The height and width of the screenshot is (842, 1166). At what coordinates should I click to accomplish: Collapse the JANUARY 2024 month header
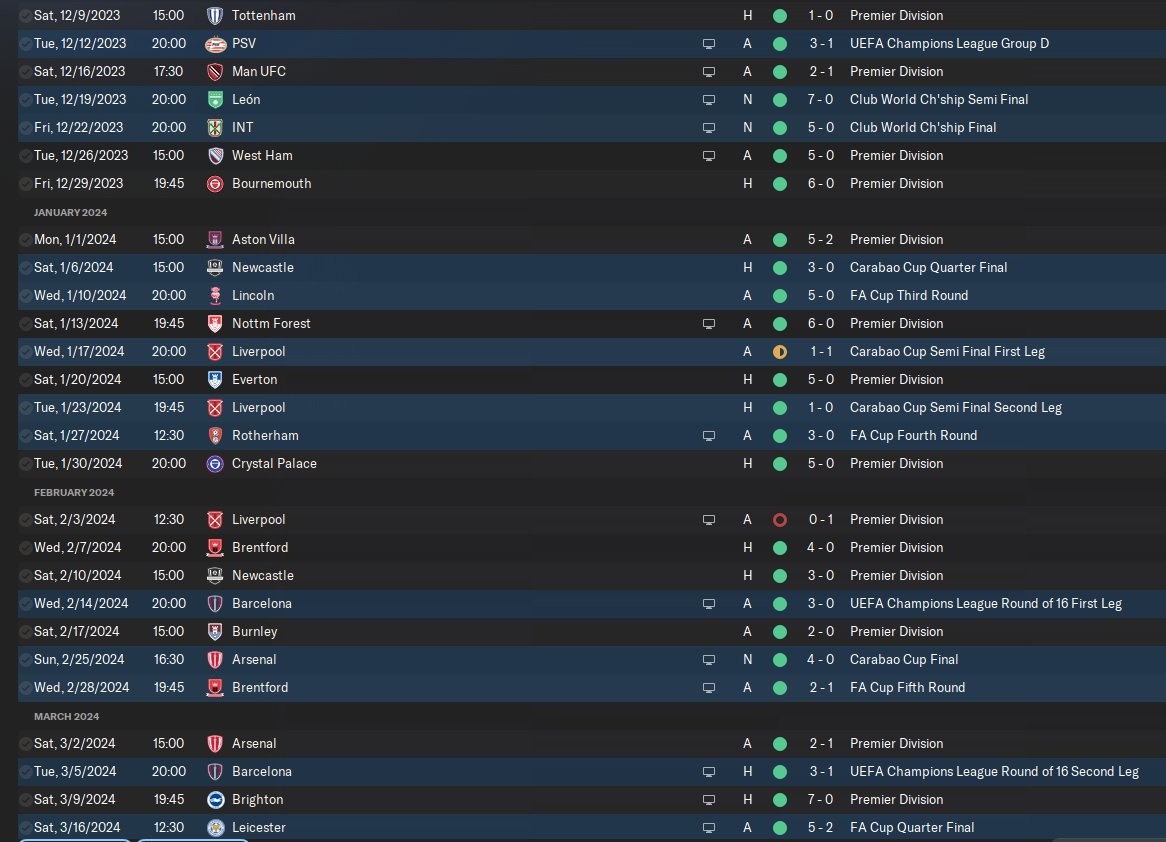coord(70,213)
